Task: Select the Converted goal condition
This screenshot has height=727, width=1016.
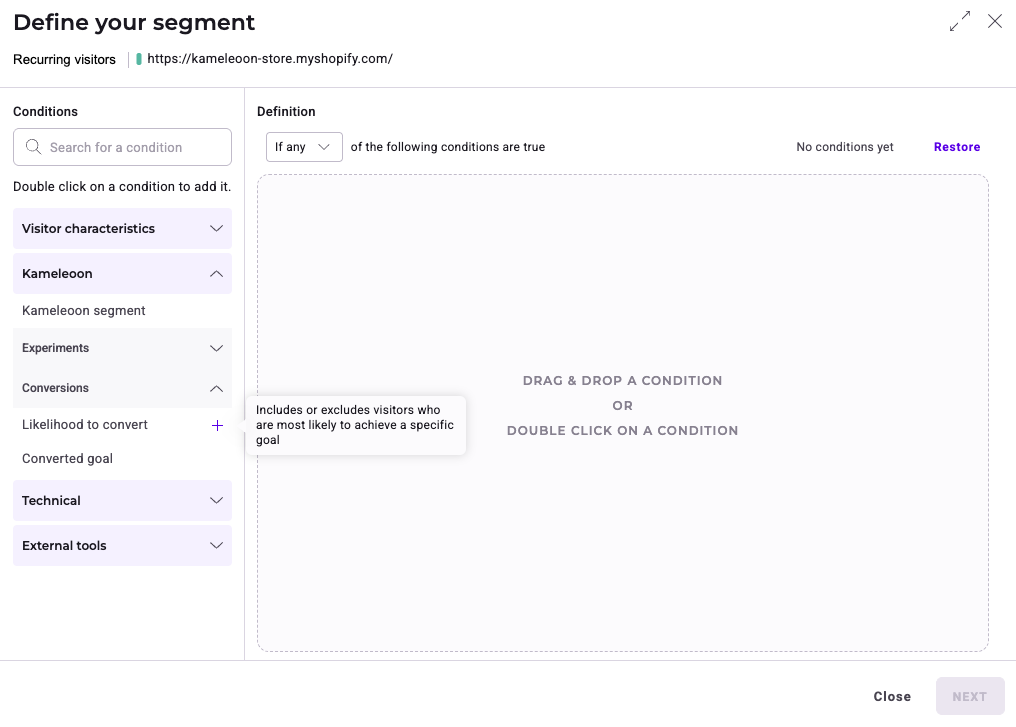Action: click(x=67, y=459)
